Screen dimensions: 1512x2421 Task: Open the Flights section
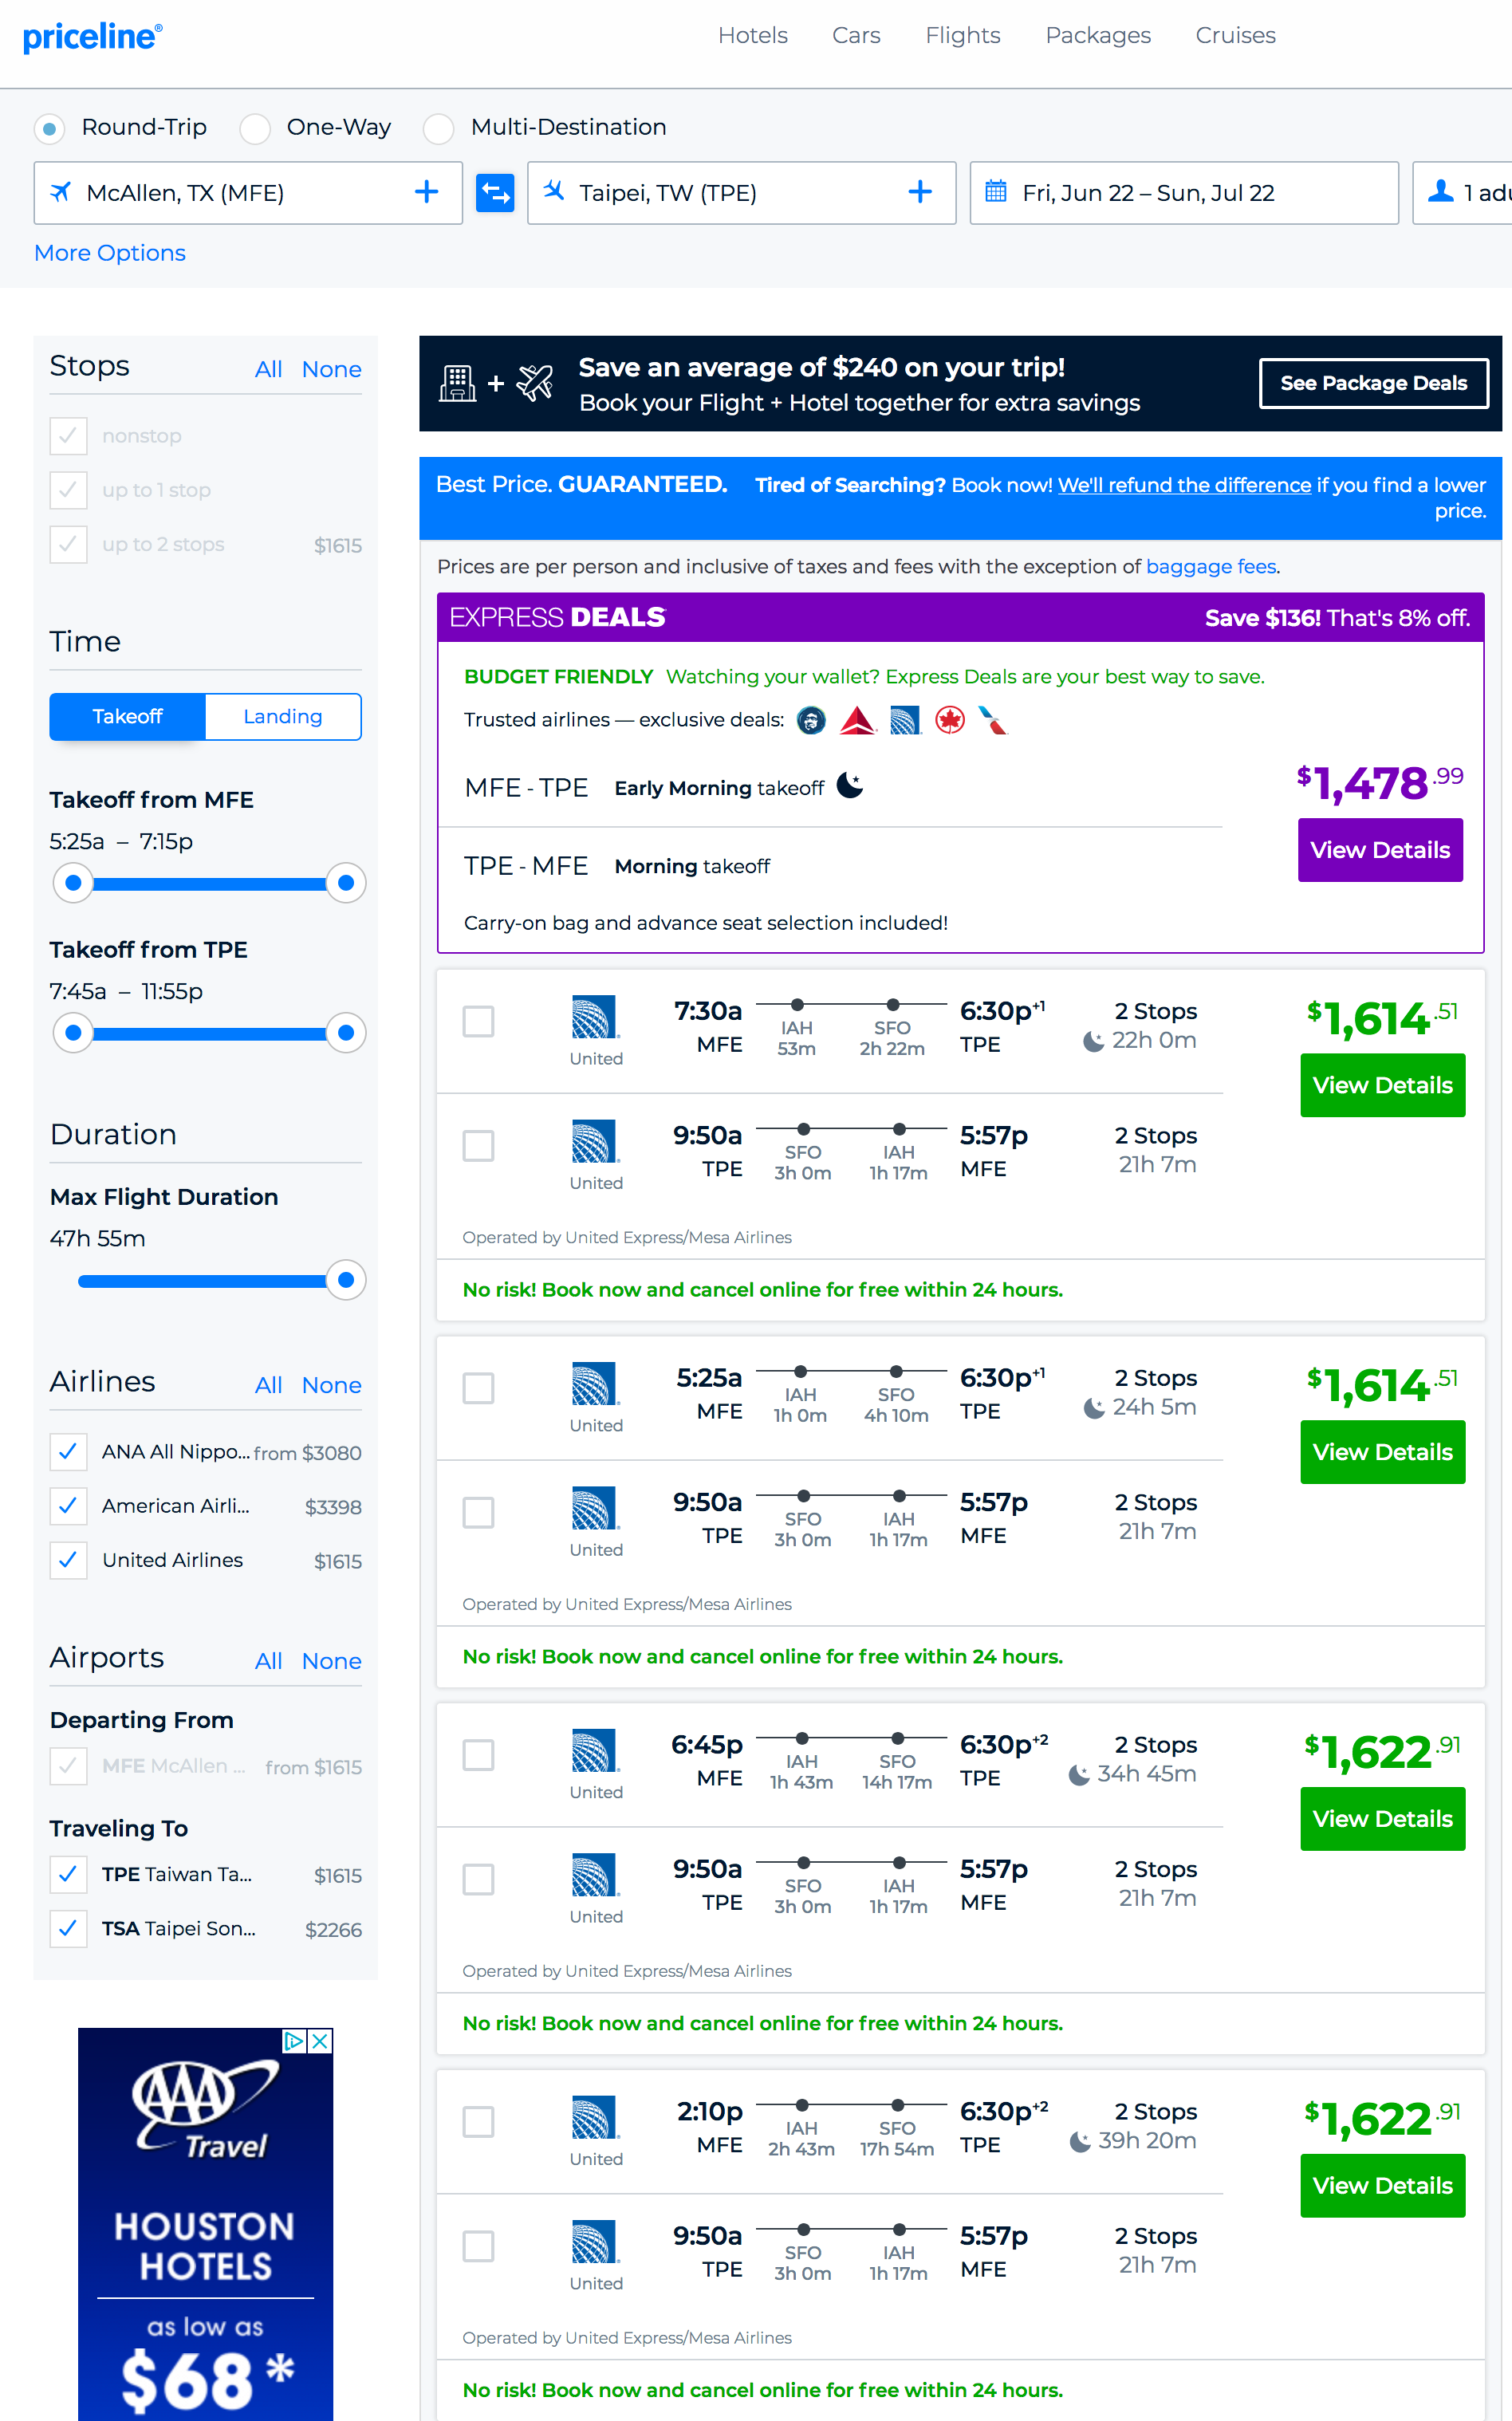(963, 35)
